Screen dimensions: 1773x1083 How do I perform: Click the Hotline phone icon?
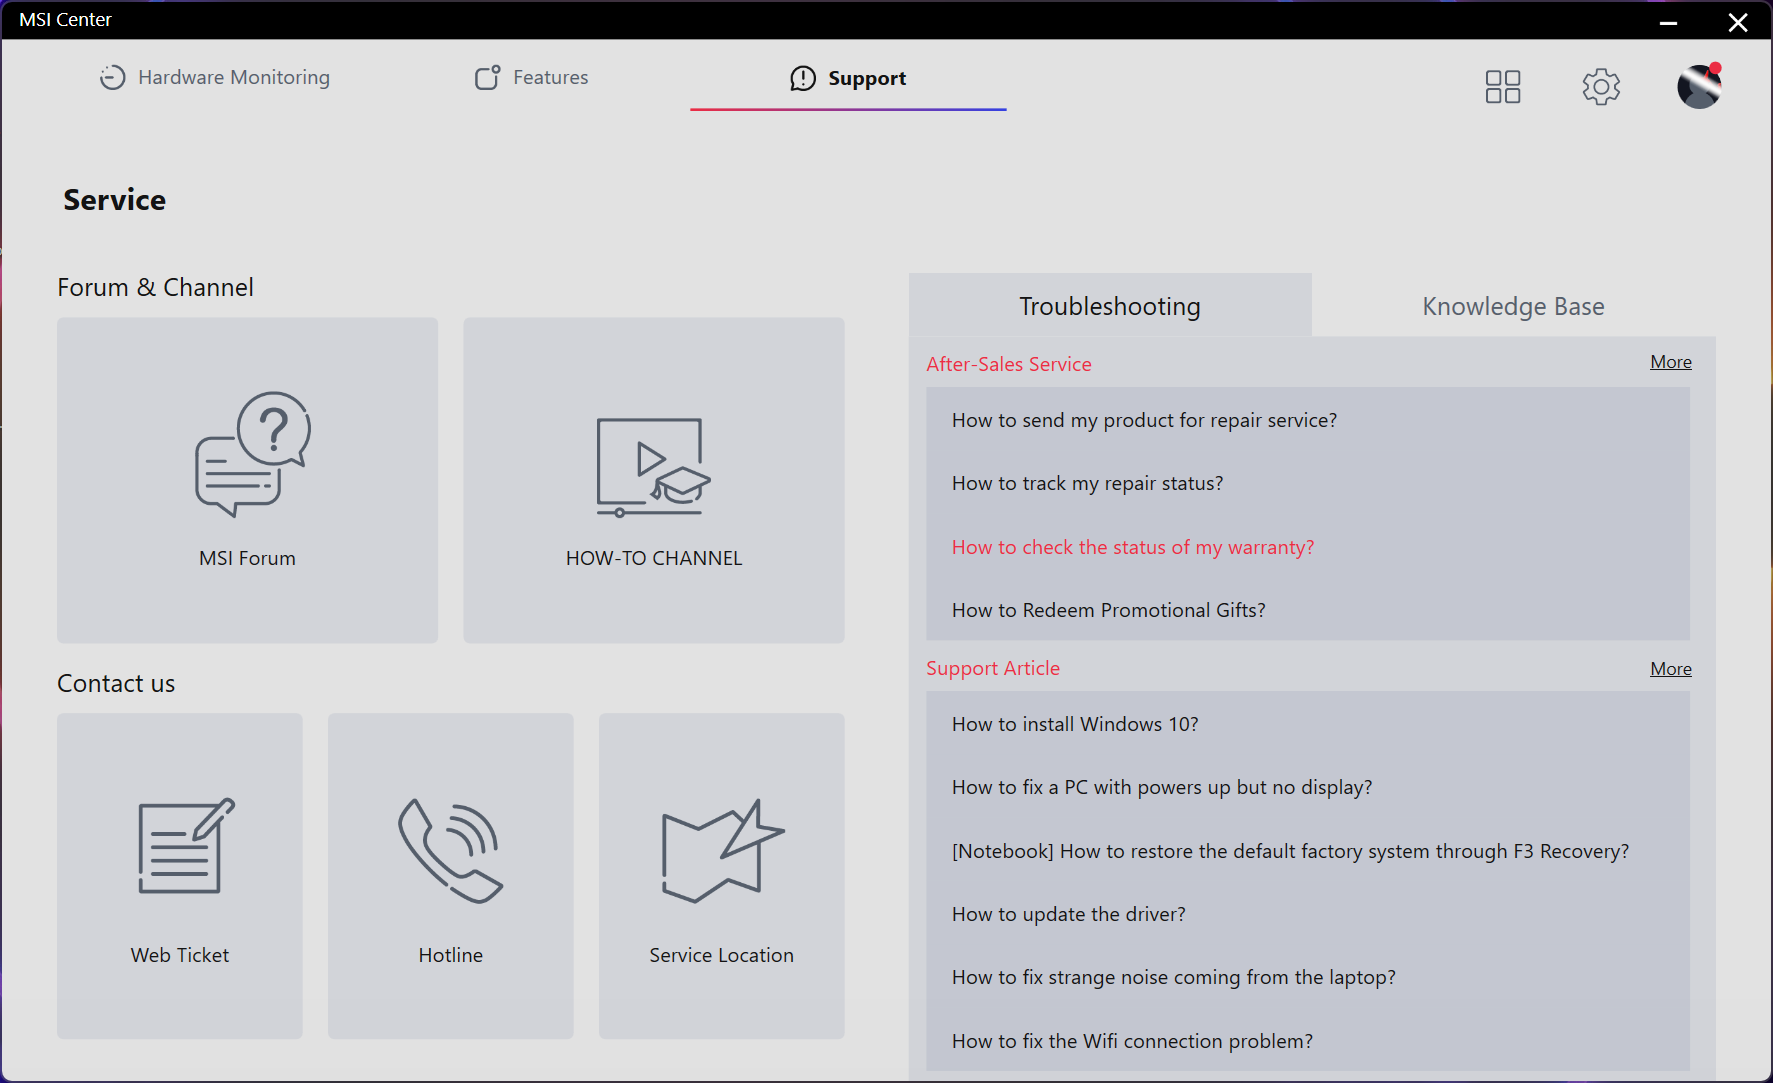(451, 850)
